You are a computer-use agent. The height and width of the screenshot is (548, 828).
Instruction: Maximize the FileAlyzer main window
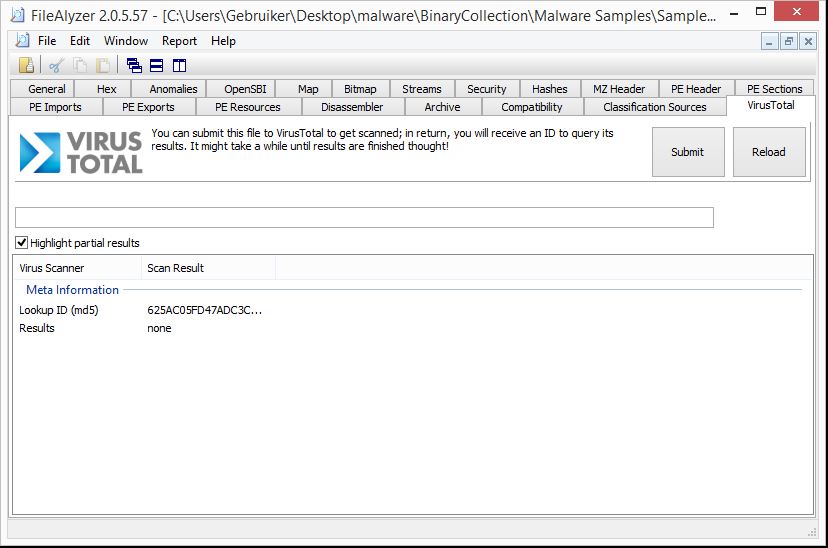pos(761,11)
